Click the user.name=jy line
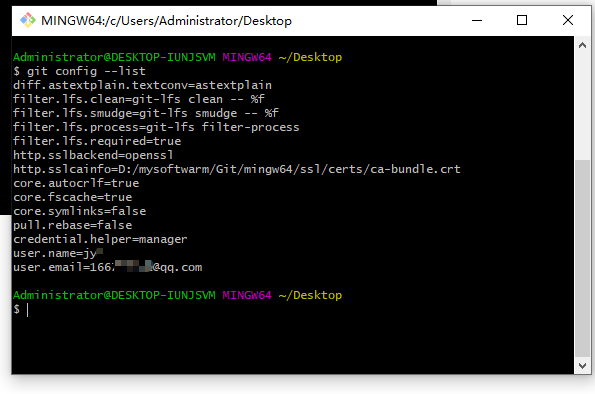The width and height of the screenshot is (595, 394). [58, 253]
